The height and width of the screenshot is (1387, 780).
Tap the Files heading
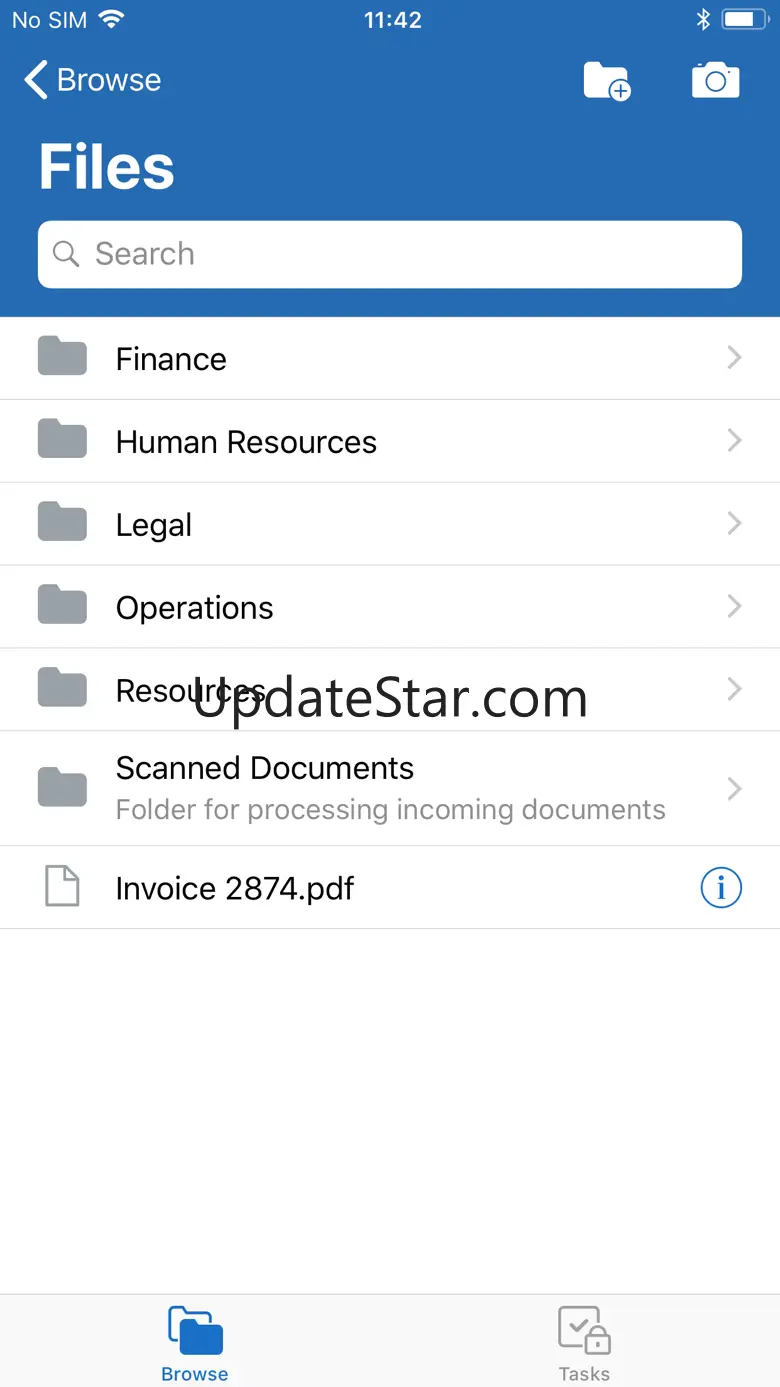[x=107, y=167]
